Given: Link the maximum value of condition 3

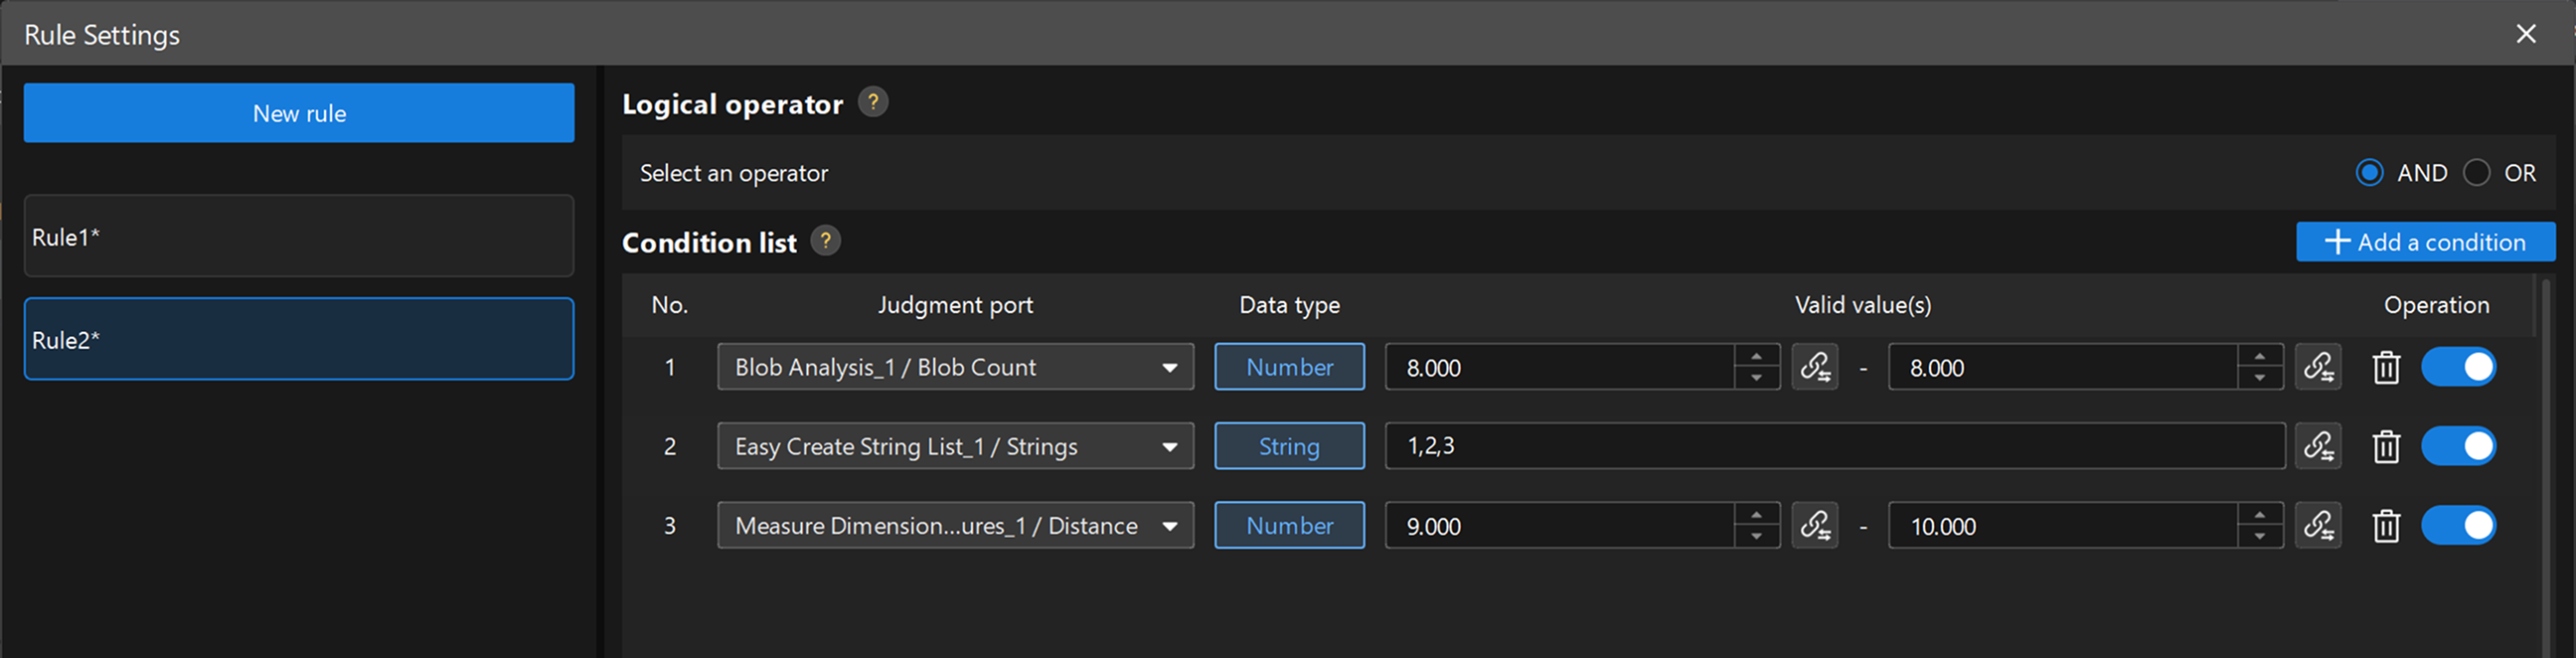Looking at the screenshot, I should click(2318, 525).
